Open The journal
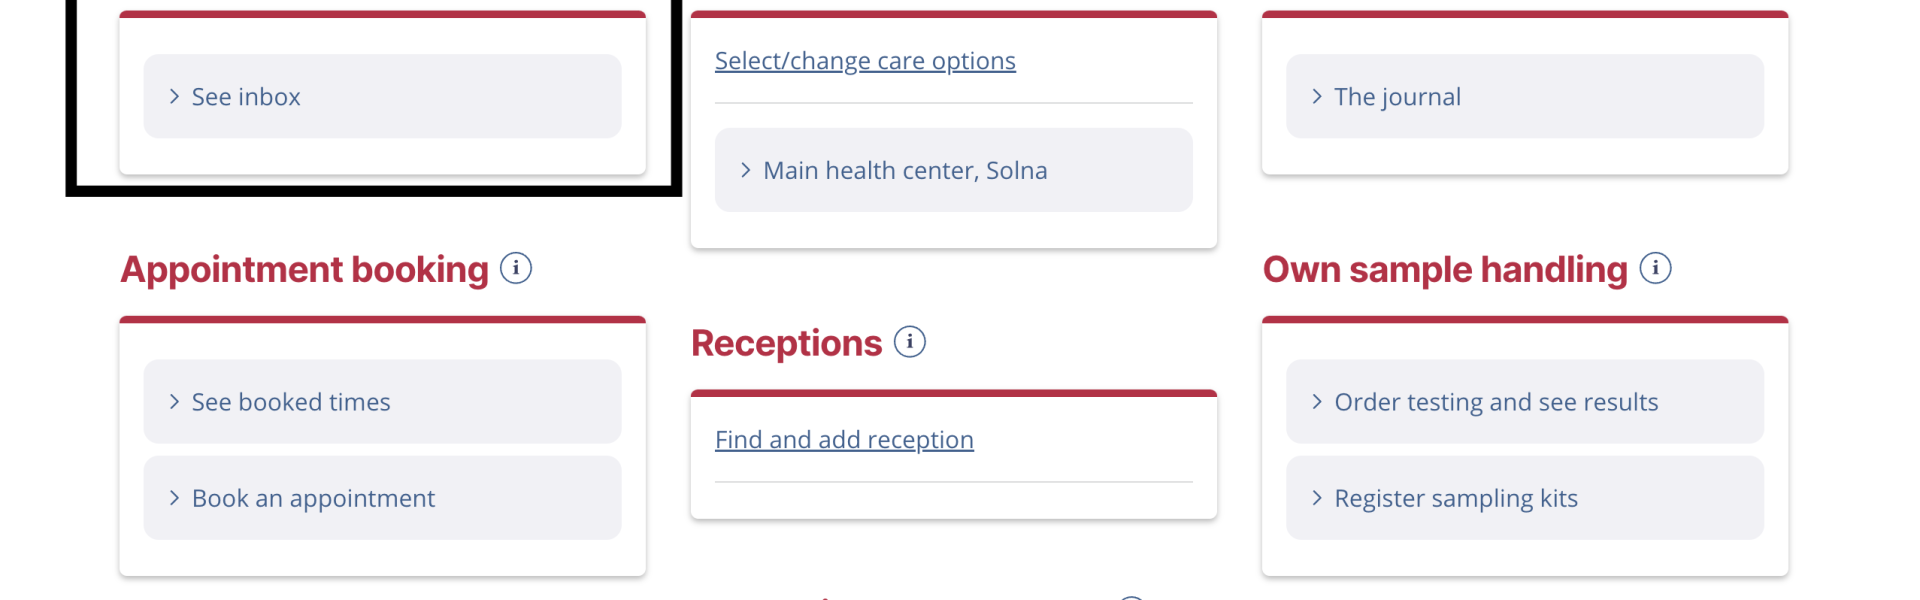The image size is (1920, 600). pos(1525,96)
